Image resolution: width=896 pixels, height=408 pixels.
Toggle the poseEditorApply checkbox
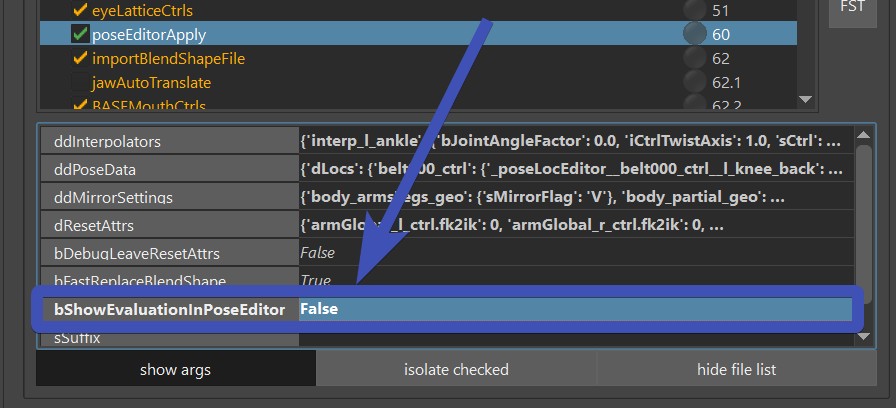click(80, 34)
